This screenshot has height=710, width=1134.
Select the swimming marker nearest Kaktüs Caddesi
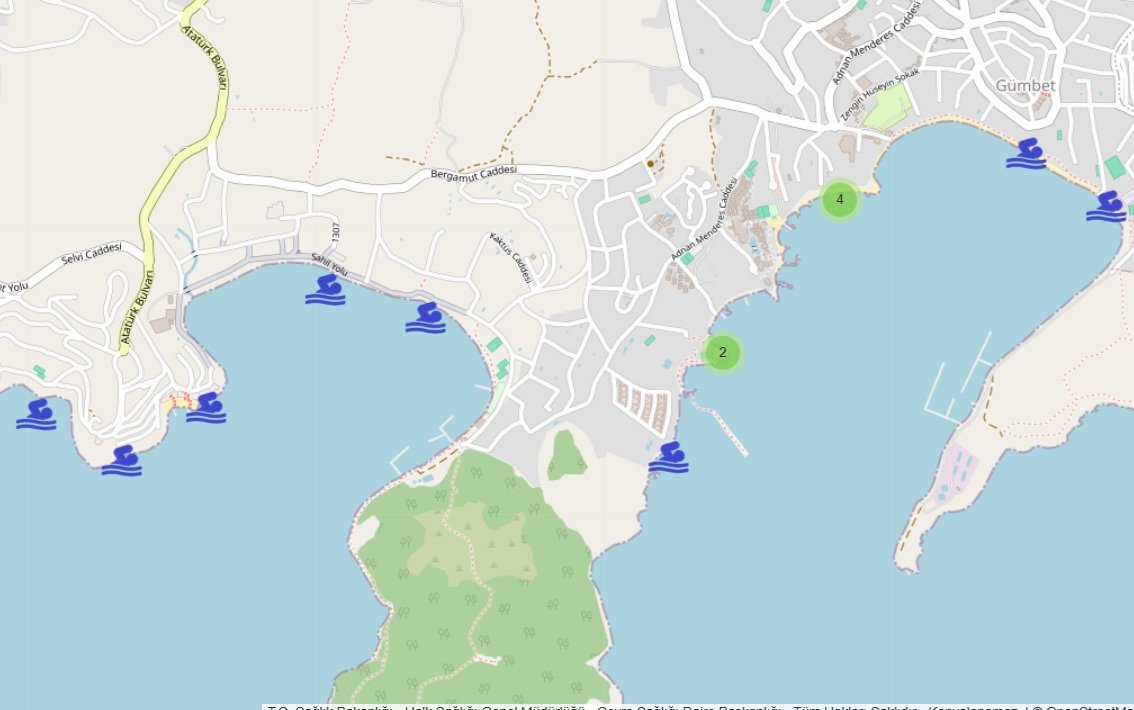[425, 317]
